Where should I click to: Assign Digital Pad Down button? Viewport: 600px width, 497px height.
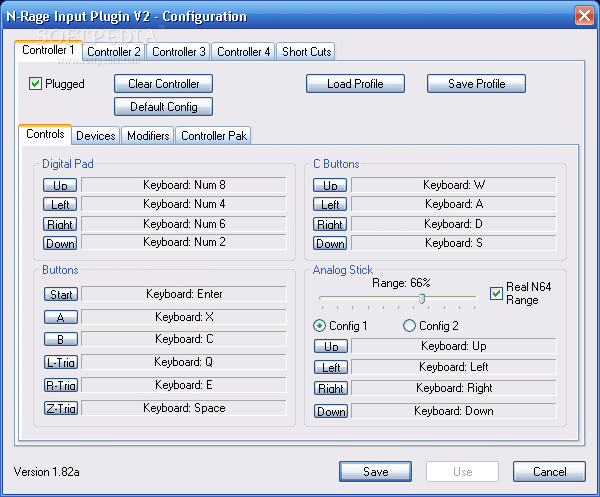(60, 243)
